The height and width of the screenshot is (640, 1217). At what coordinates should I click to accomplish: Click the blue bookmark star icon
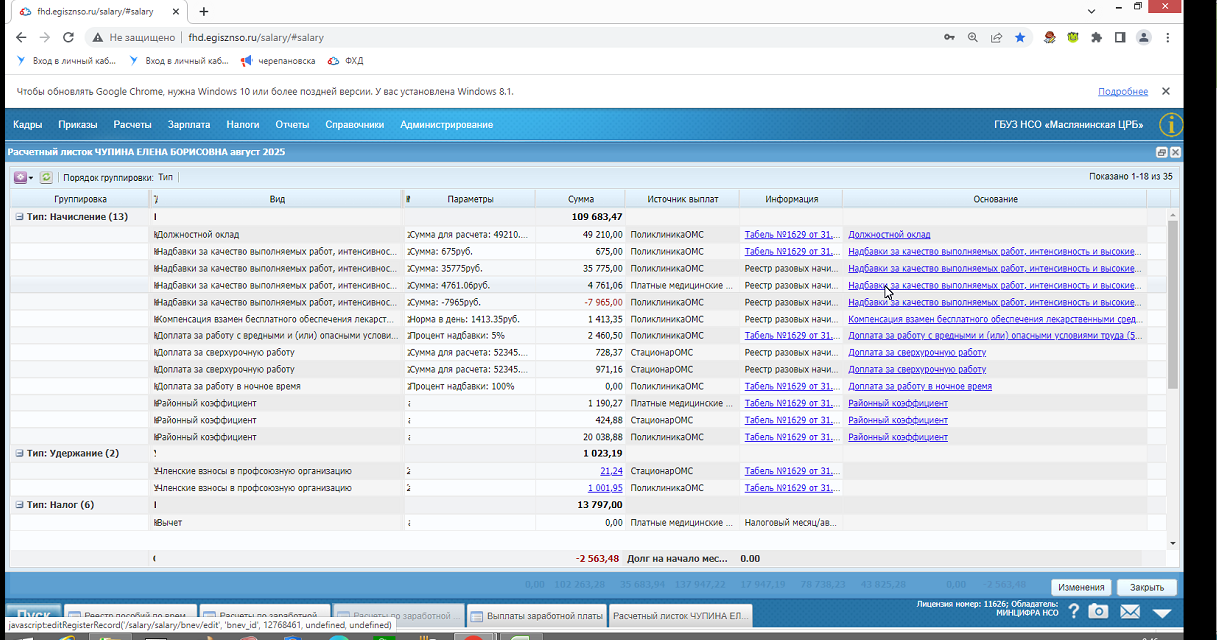(1020, 37)
